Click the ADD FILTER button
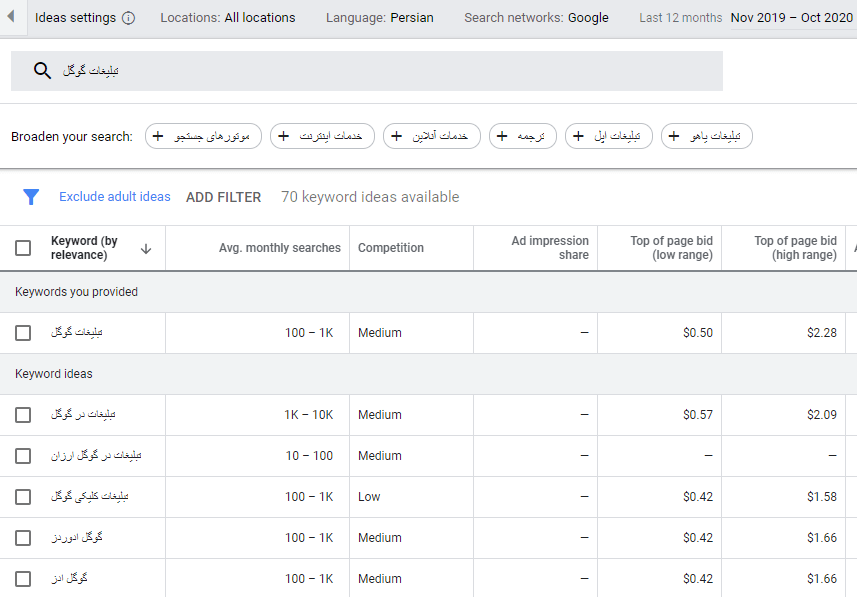Image resolution: width=857 pixels, height=597 pixels. coord(224,197)
